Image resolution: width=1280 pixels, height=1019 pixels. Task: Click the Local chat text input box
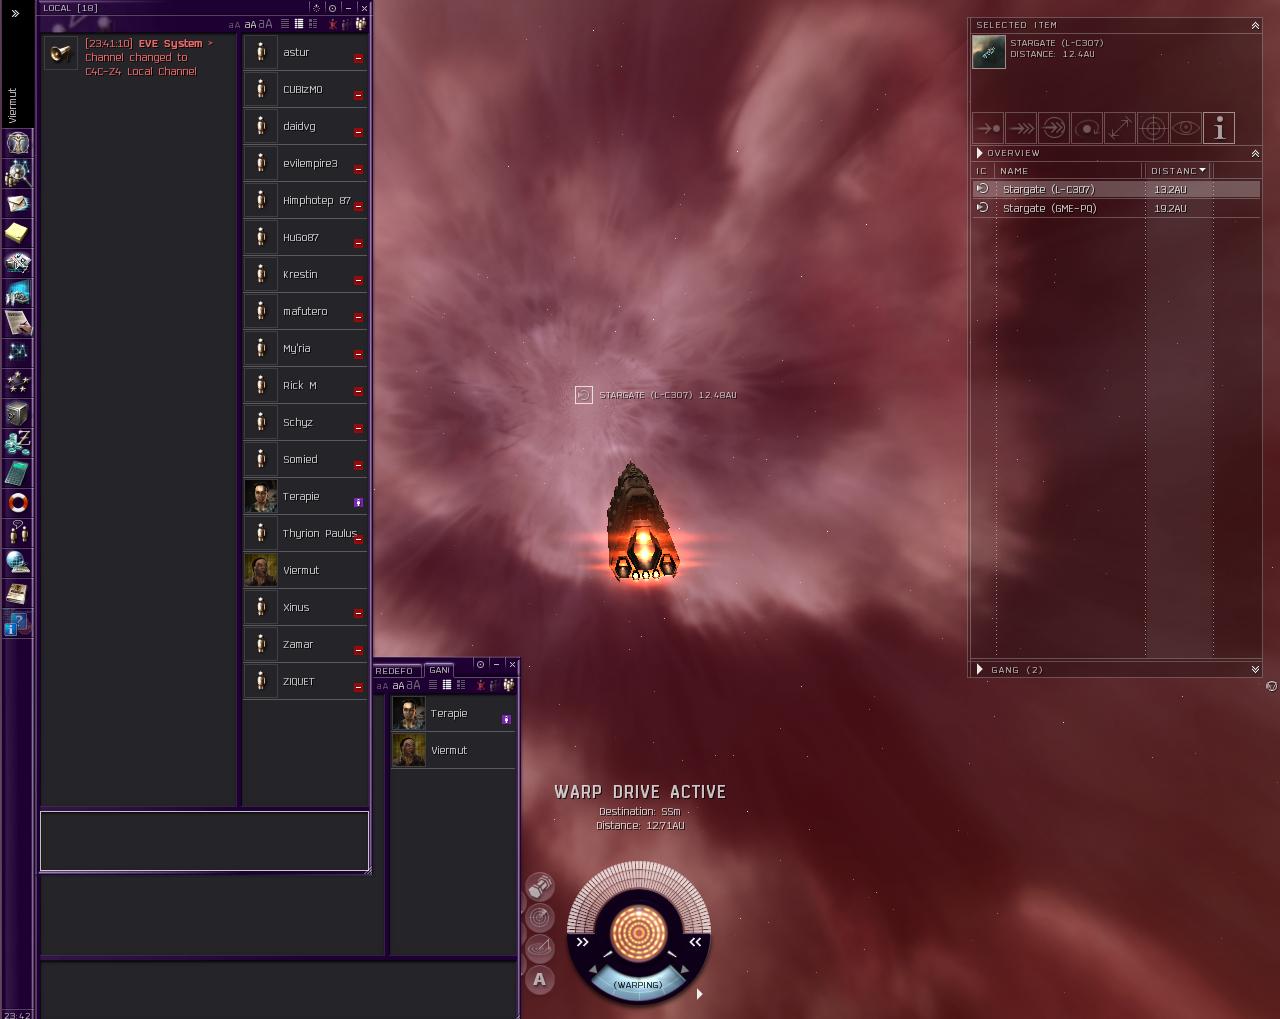(x=205, y=841)
